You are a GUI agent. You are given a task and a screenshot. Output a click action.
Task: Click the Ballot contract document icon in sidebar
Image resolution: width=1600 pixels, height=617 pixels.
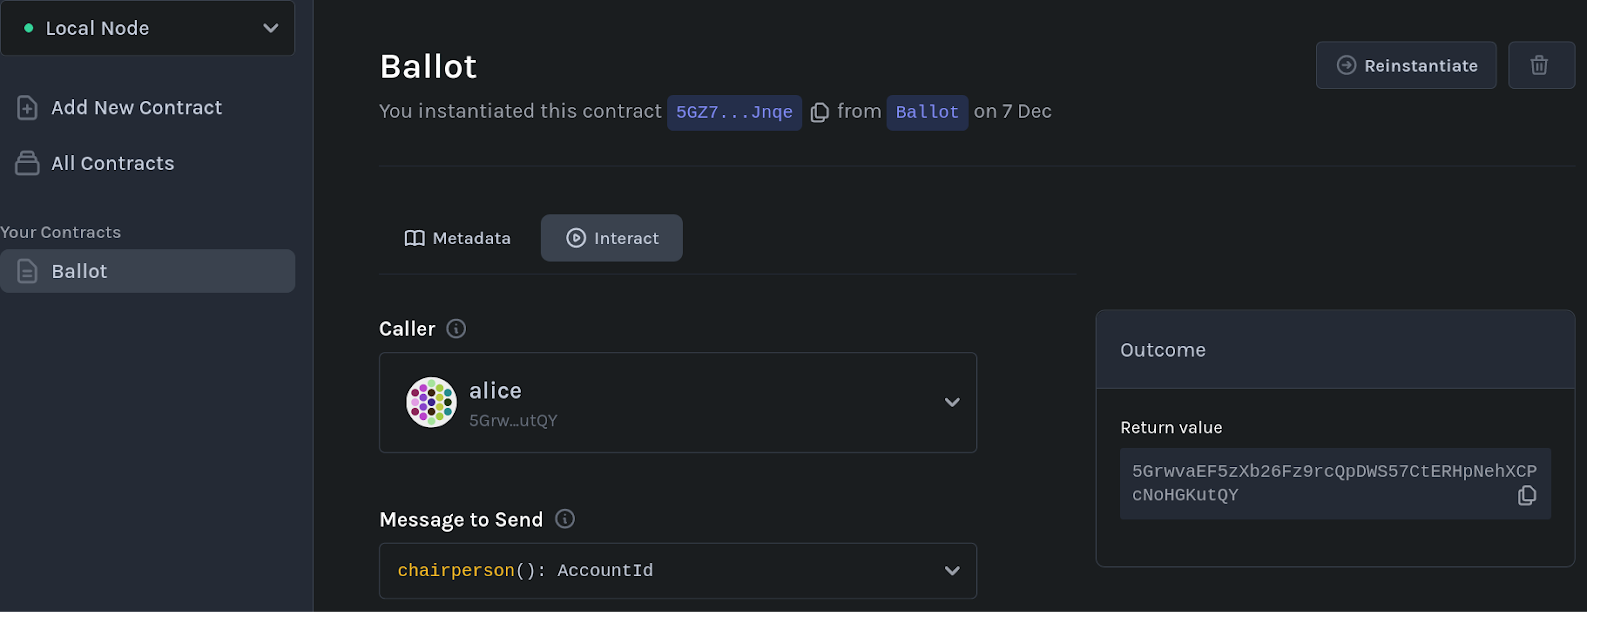coord(28,271)
